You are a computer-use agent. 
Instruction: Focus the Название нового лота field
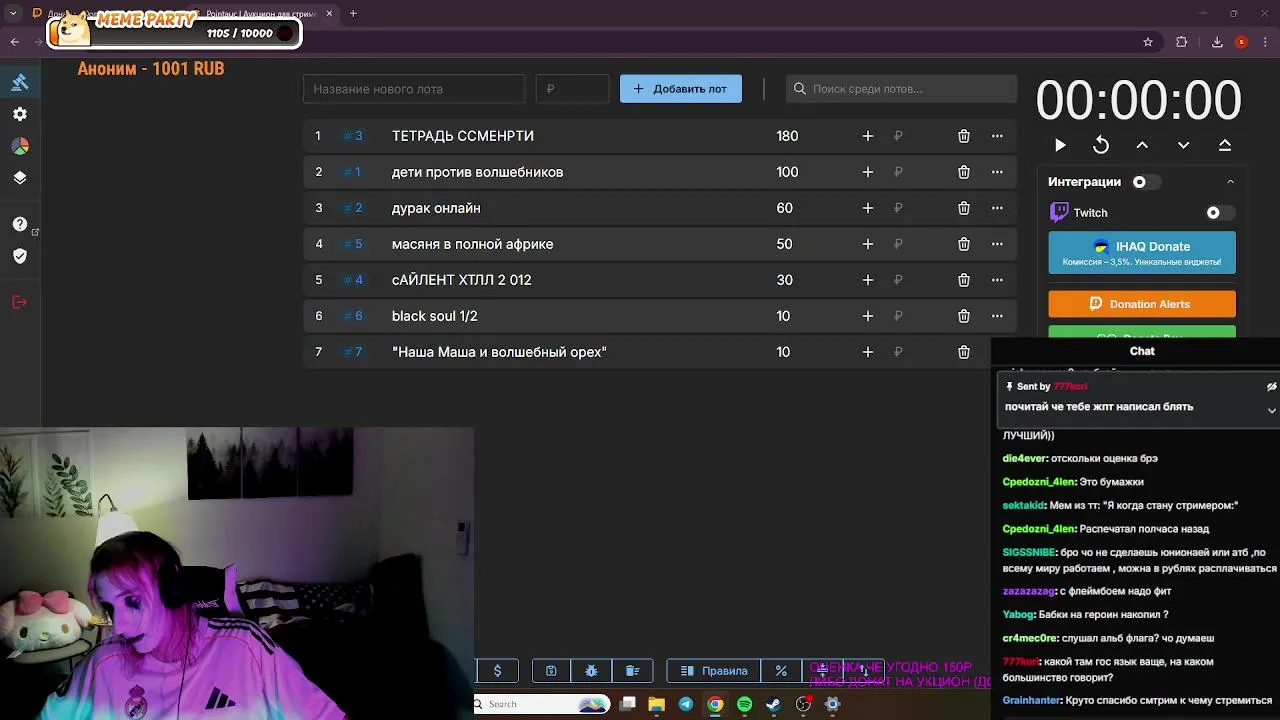coord(414,89)
